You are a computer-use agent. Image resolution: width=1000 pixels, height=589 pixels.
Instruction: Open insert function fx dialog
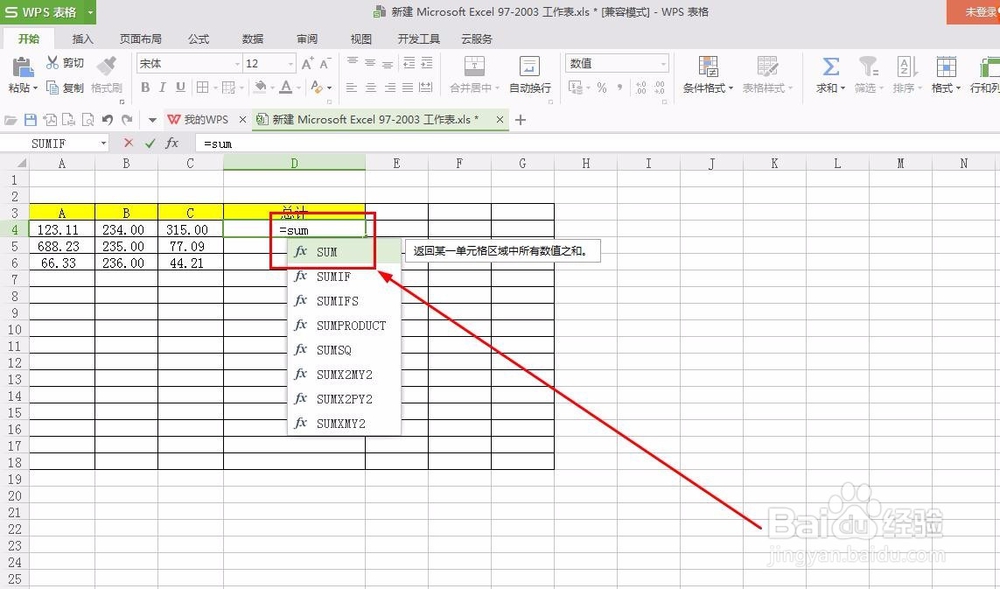[172, 143]
